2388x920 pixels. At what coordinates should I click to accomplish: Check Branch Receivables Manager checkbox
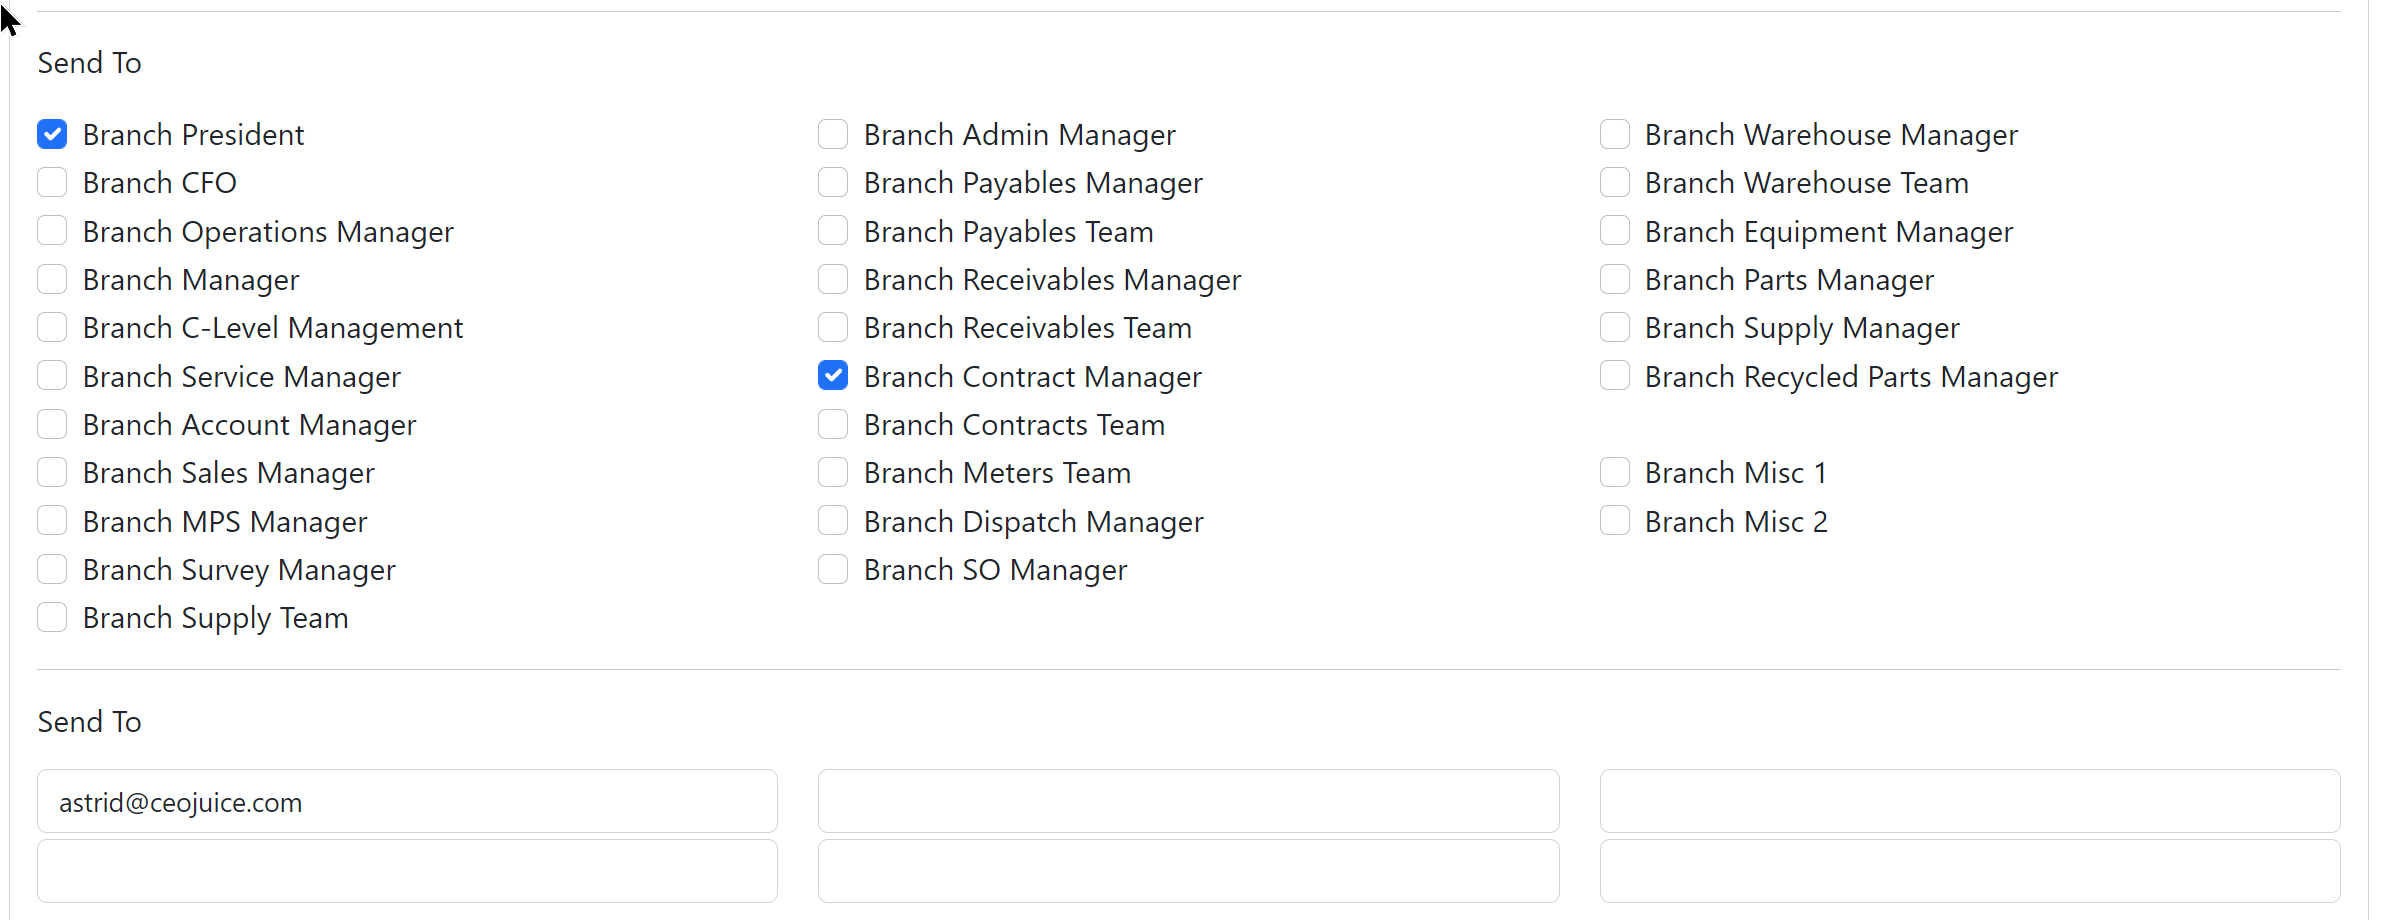pos(833,279)
